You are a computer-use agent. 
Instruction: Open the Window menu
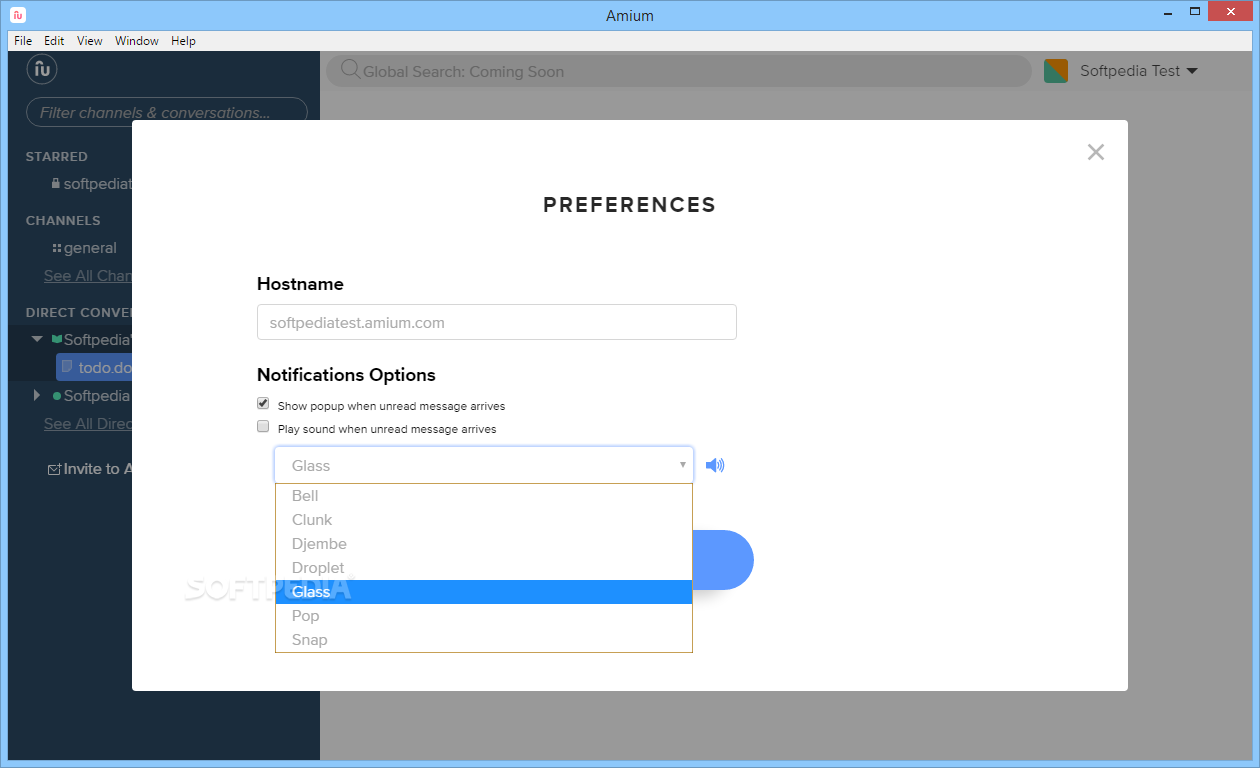point(137,41)
